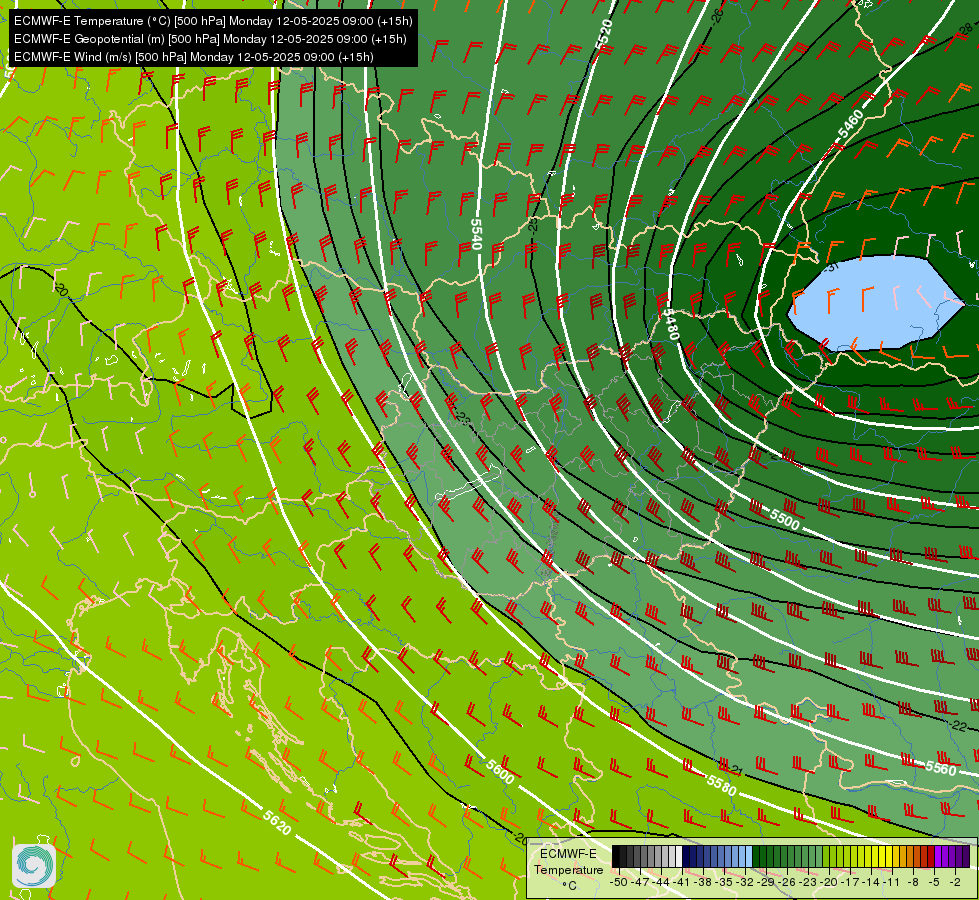The height and width of the screenshot is (900, 979).
Task: Click the weather service swirl logo
Action: coord(34,866)
